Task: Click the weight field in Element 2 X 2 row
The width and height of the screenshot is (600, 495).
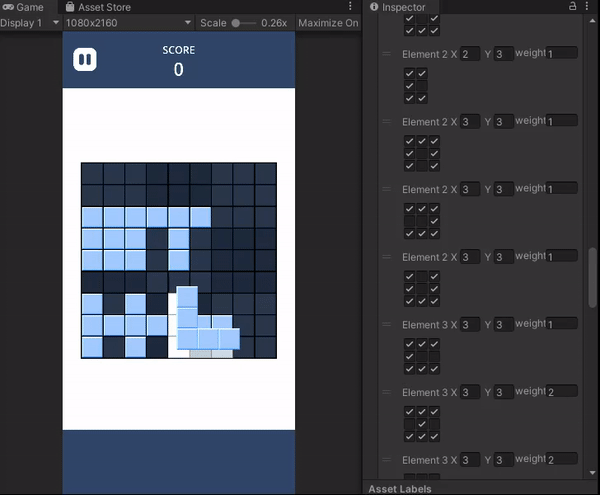Action: point(562,53)
